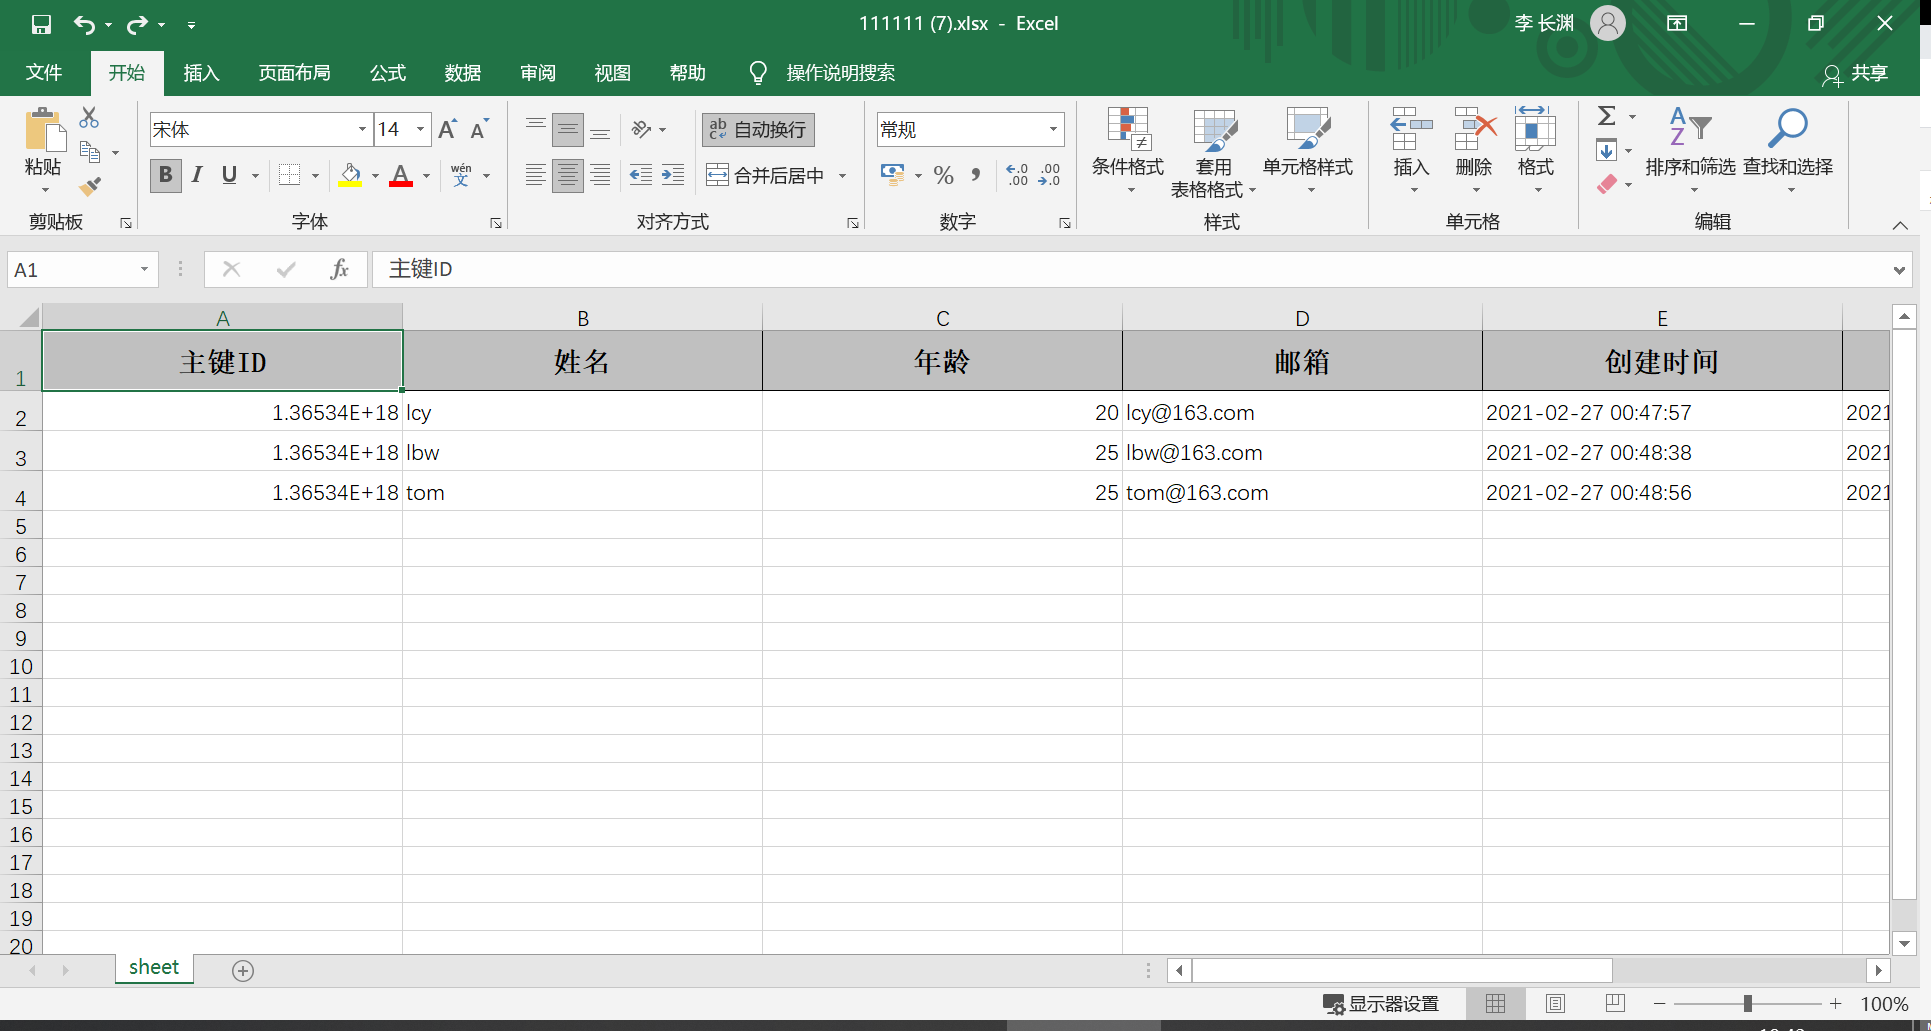
Task: Click the clear eraser icon
Action: [x=1607, y=184]
